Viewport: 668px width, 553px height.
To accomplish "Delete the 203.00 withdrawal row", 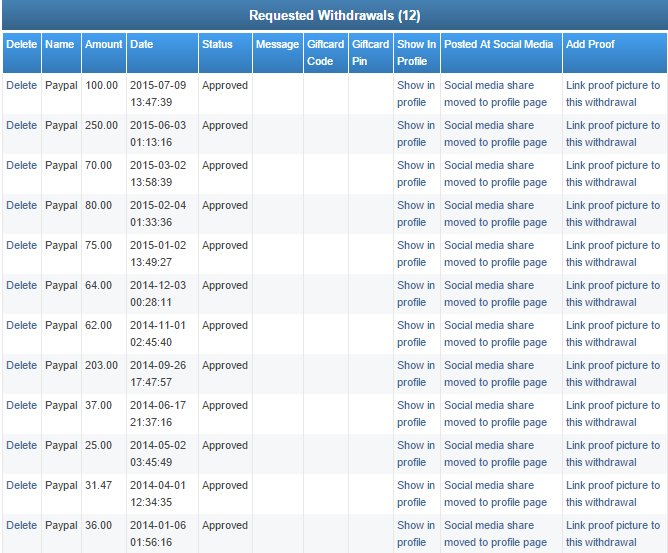I will (x=22, y=366).
